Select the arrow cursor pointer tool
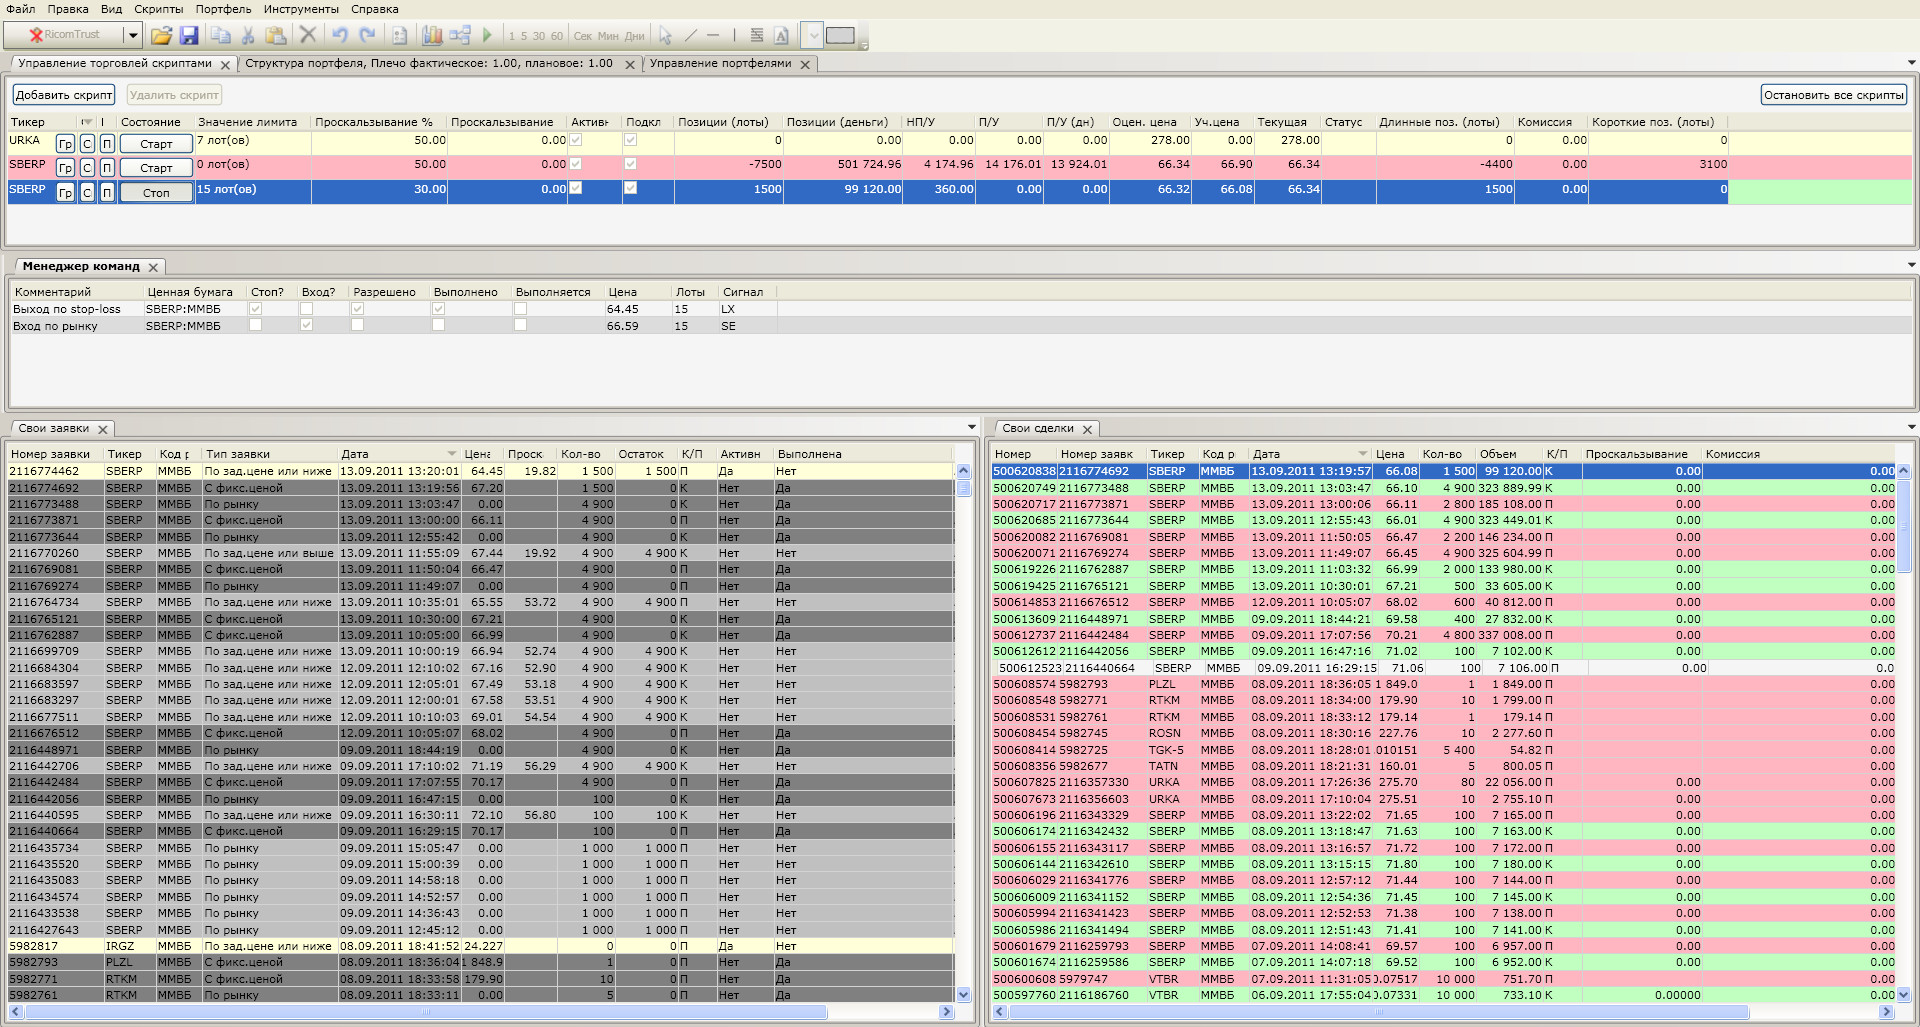 pos(665,36)
